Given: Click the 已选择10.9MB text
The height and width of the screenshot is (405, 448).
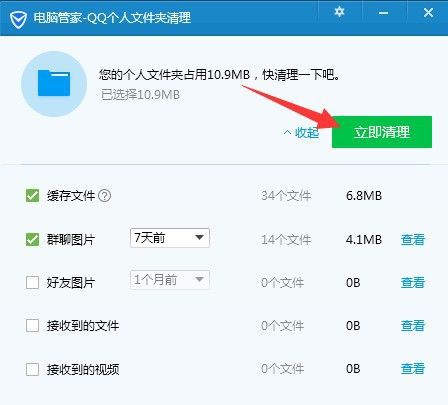Looking at the screenshot, I should coord(140,95).
